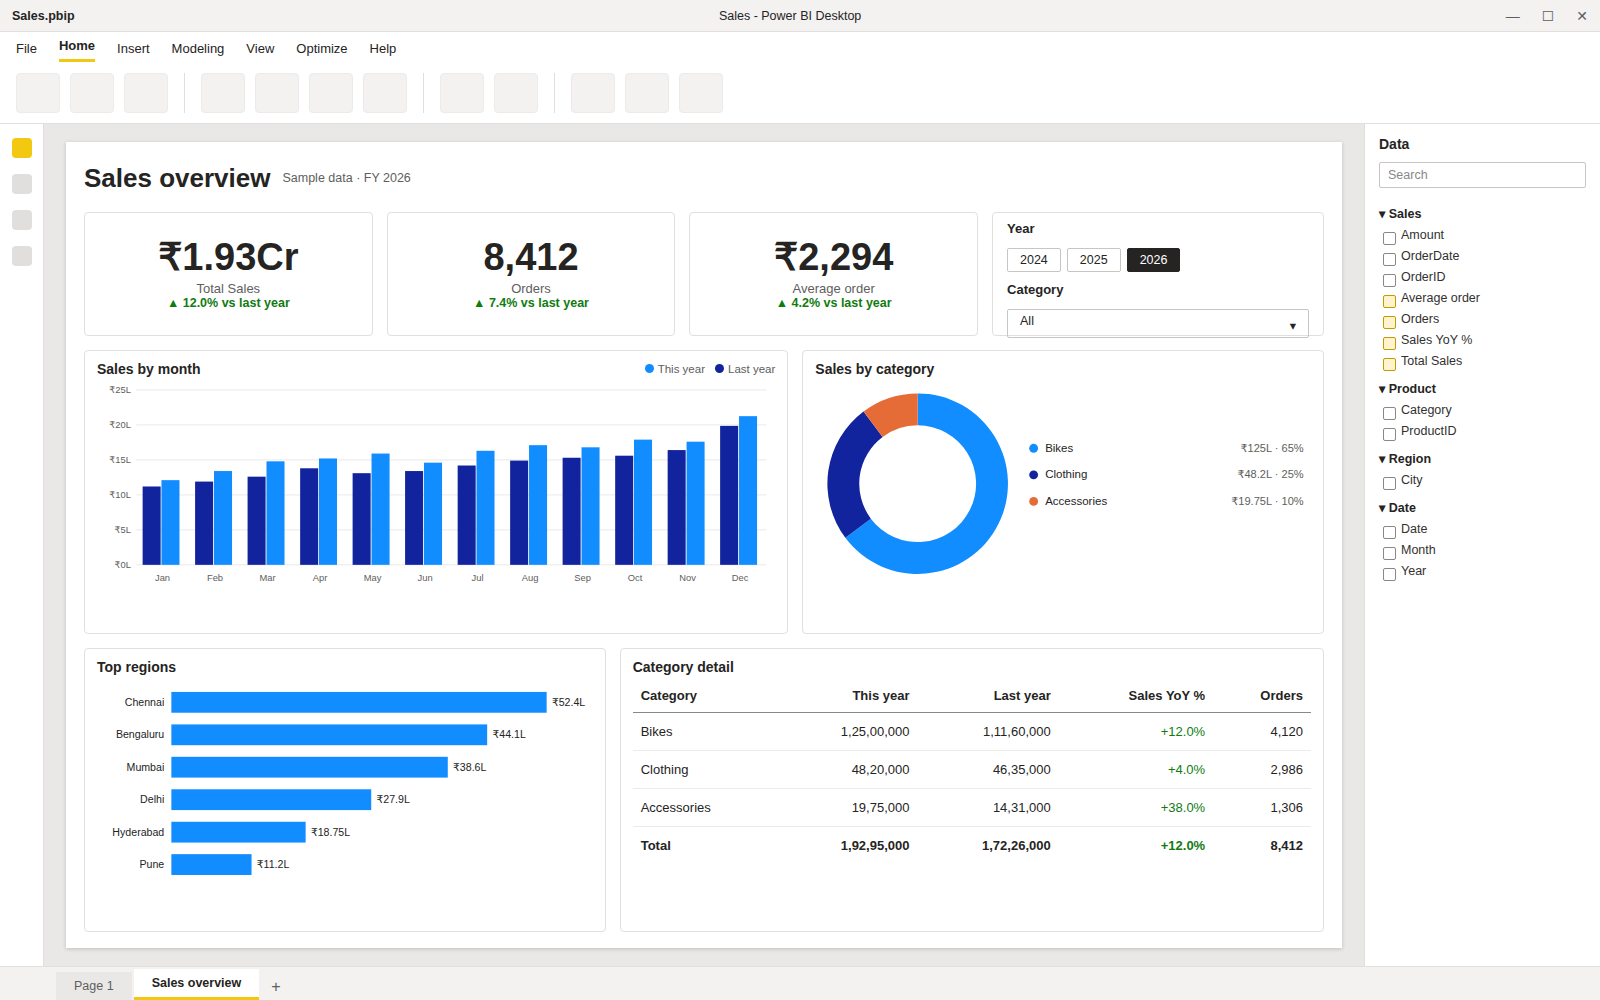Viewport: 1600px width, 1000px height.
Task: Click the Bikes legend color dot
Action: (1034, 449)
